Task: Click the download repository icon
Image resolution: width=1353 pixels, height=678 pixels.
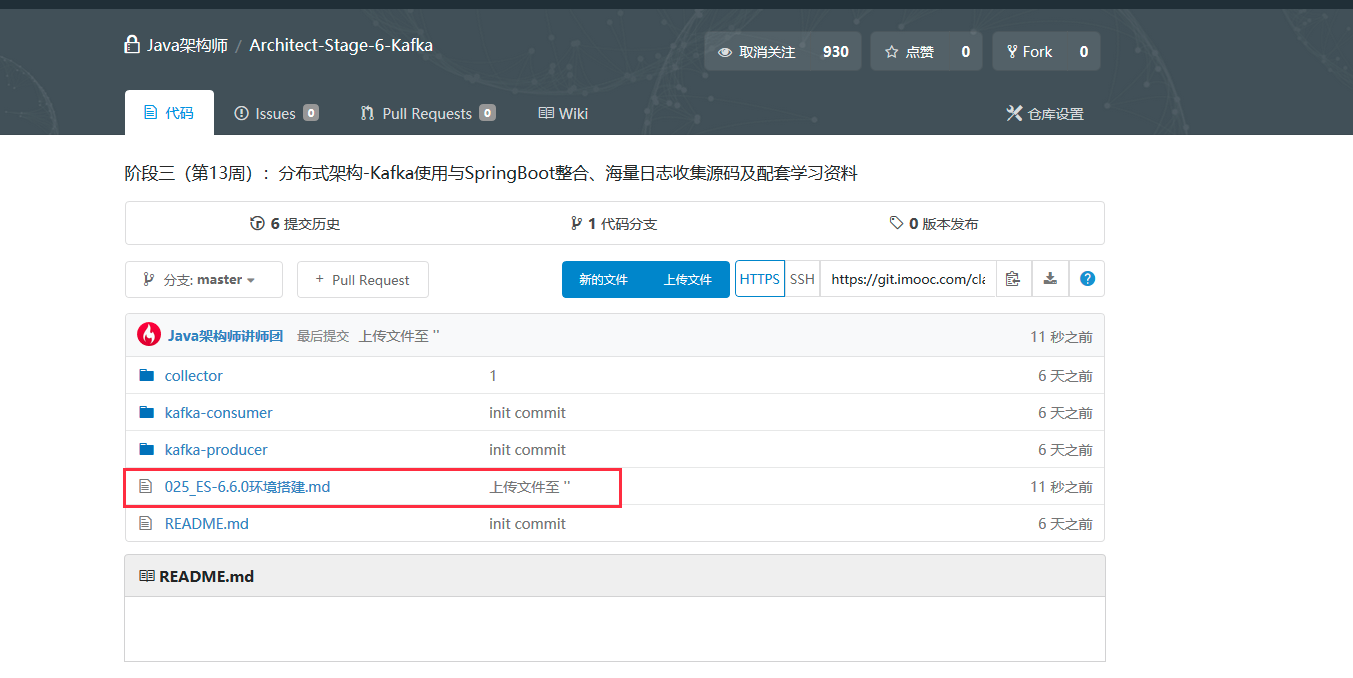Action: click(x=1050, y=279)
